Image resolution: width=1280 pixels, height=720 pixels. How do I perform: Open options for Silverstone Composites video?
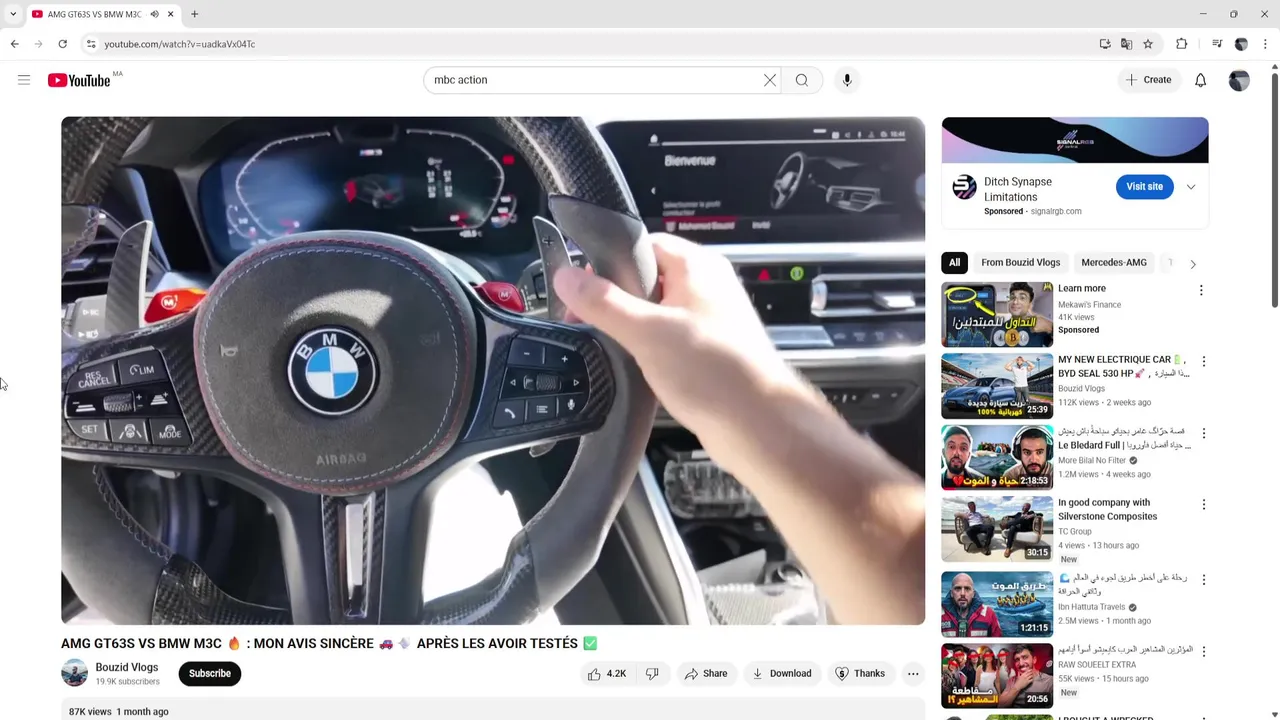[1203, 505]
